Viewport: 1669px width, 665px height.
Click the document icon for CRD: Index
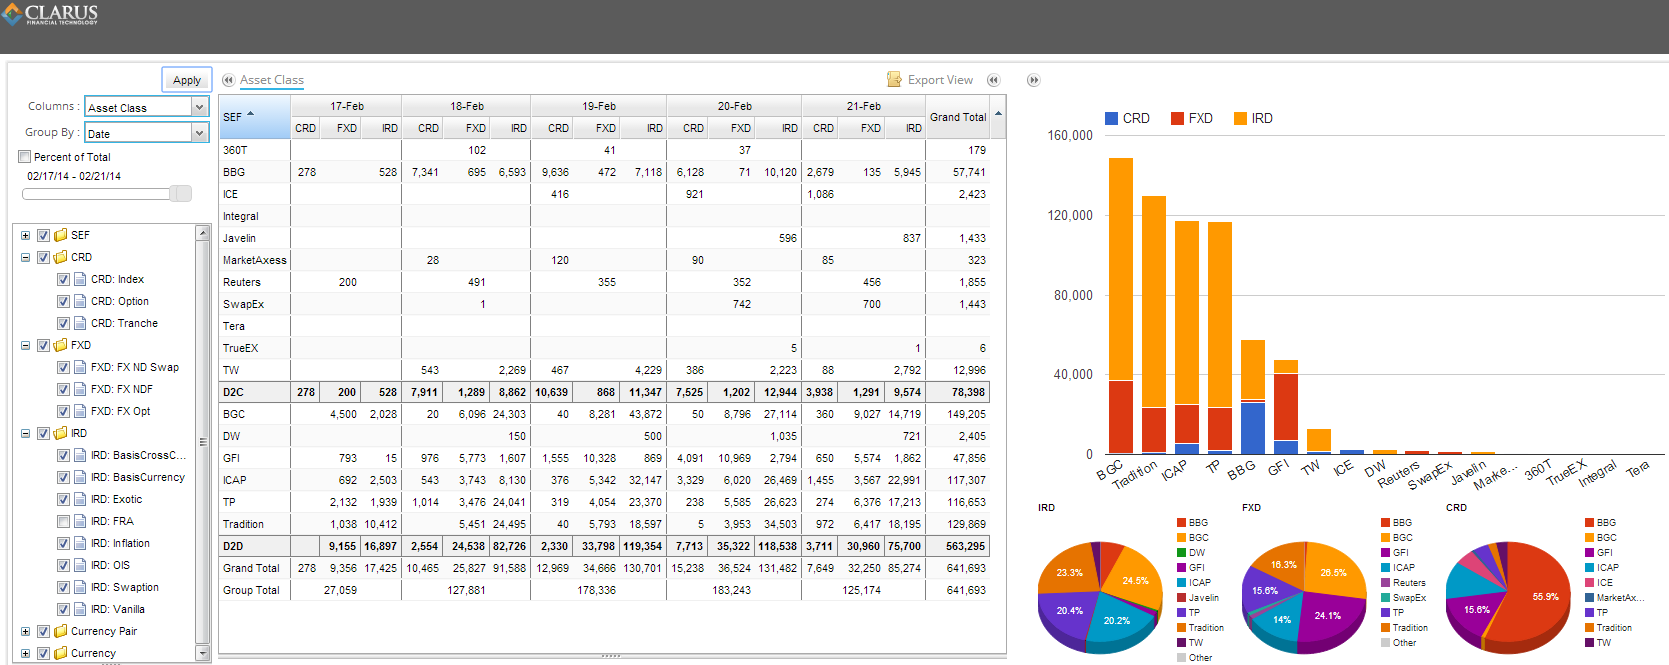(x=80, y=279)
